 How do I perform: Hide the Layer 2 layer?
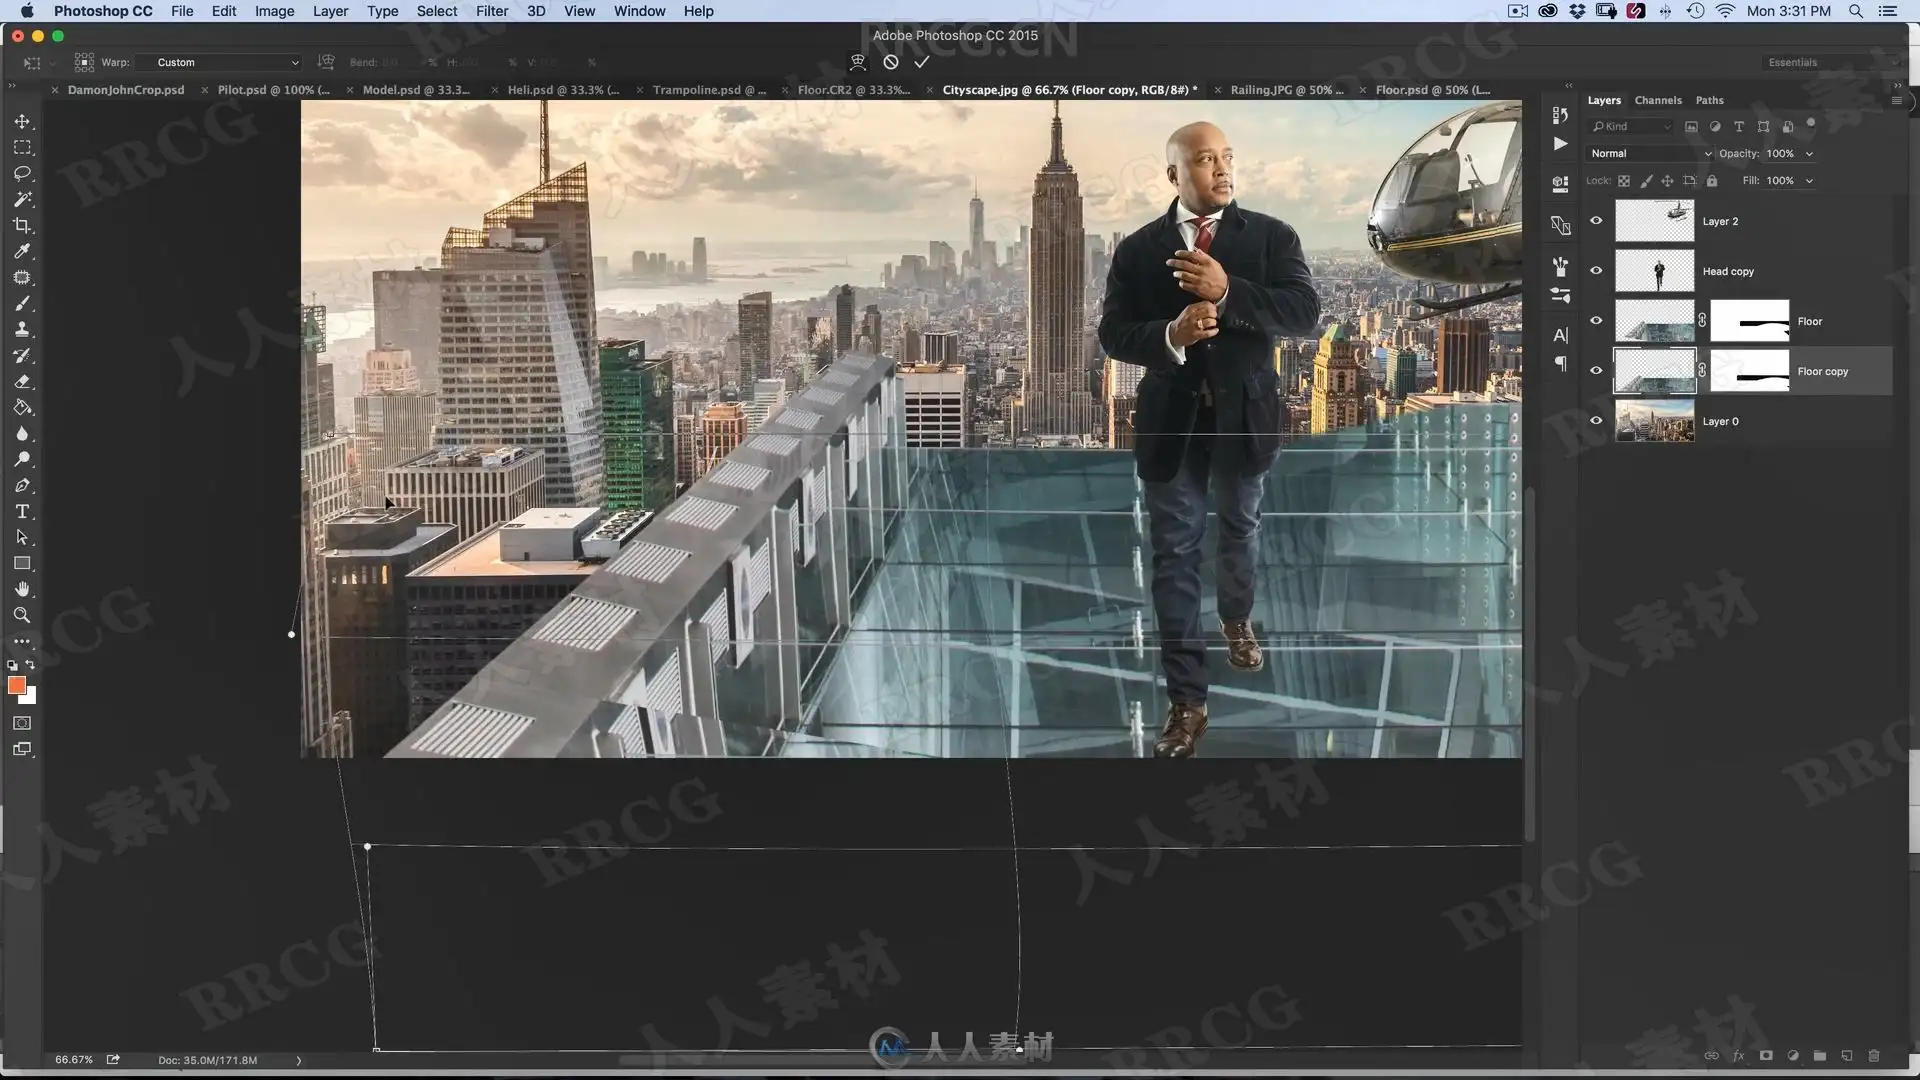click(1596, 221)
